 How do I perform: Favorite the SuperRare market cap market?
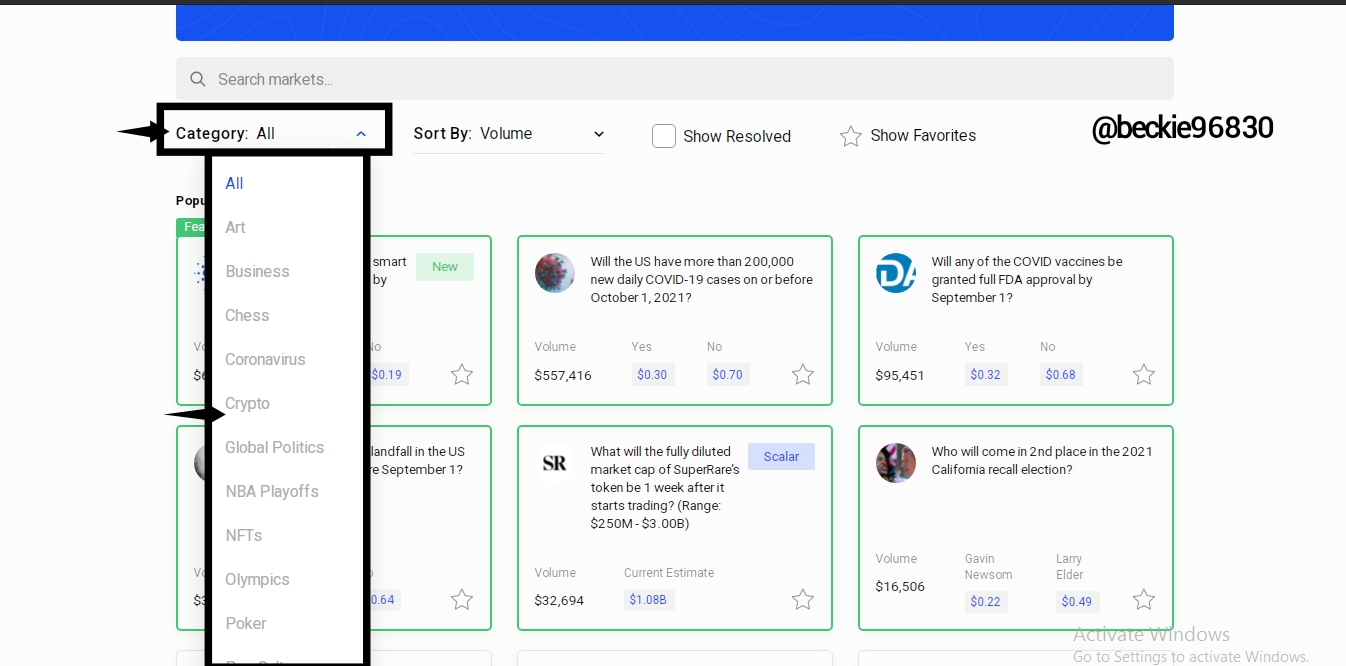point(802,600)
